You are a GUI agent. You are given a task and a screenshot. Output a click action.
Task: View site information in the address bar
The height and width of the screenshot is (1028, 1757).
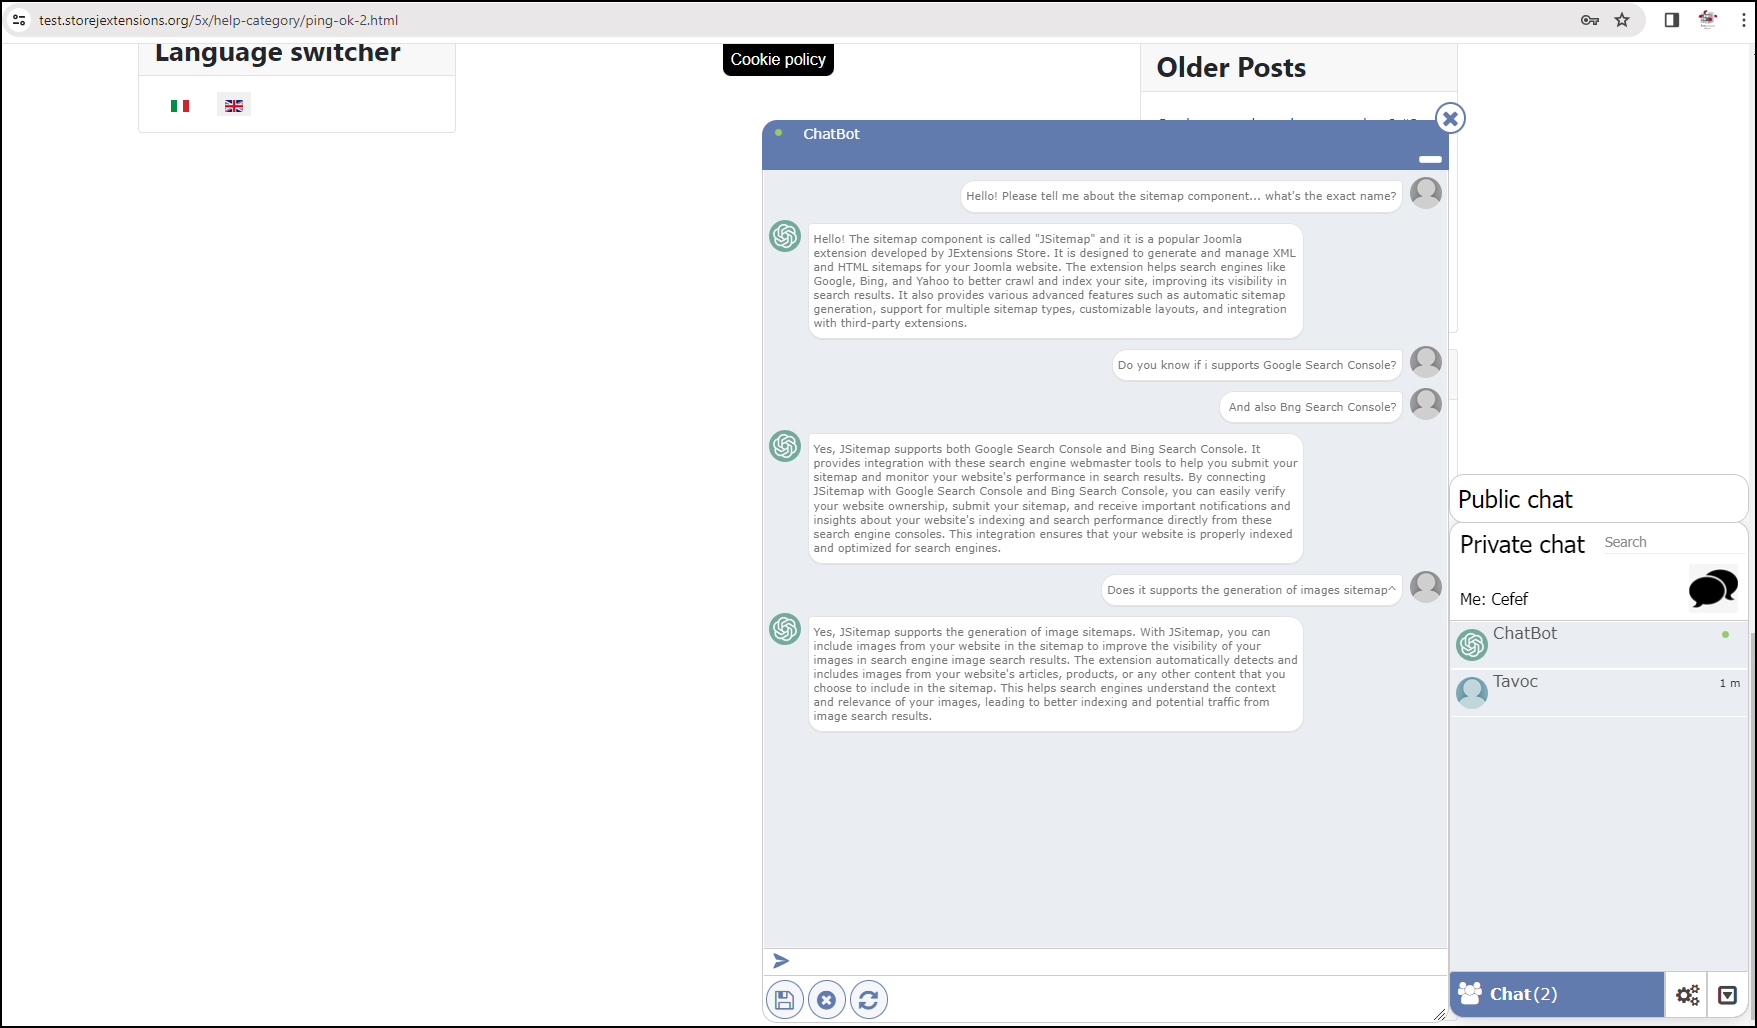[x=19, y=20]
